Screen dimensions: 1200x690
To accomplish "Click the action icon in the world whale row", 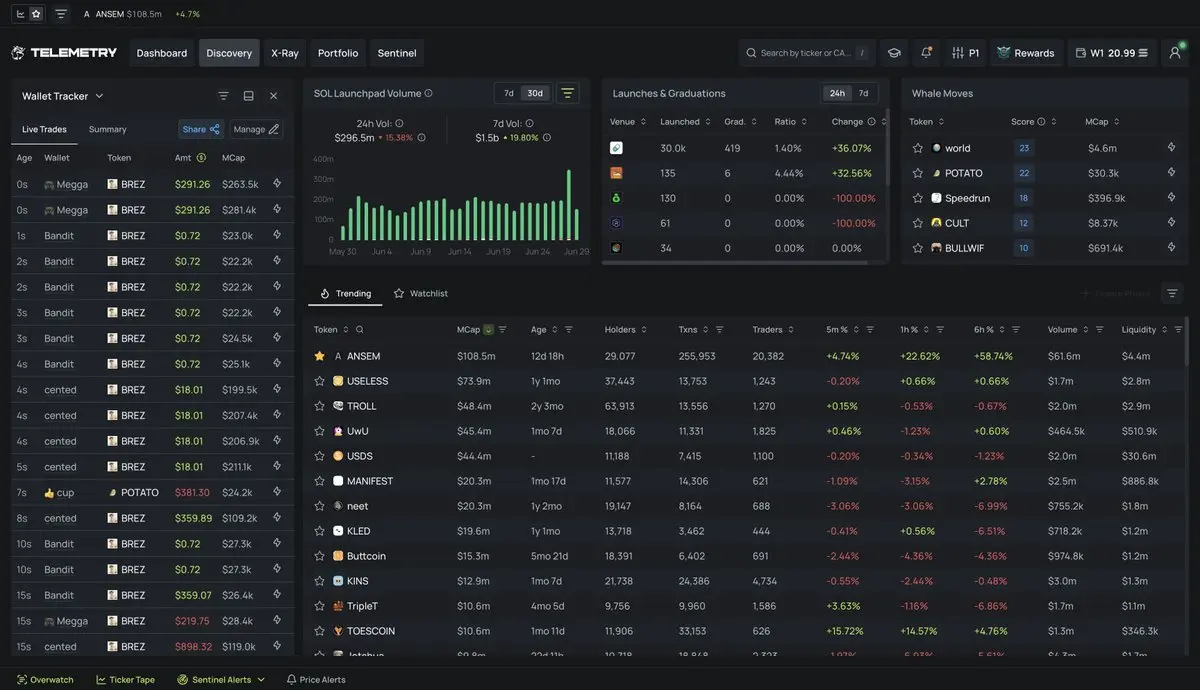I will 1172,147.
